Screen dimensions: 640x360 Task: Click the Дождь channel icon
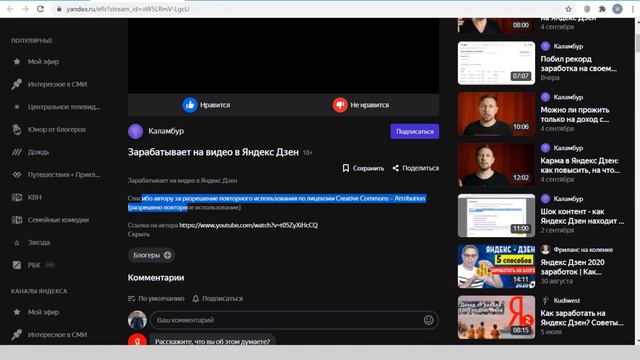17,152
